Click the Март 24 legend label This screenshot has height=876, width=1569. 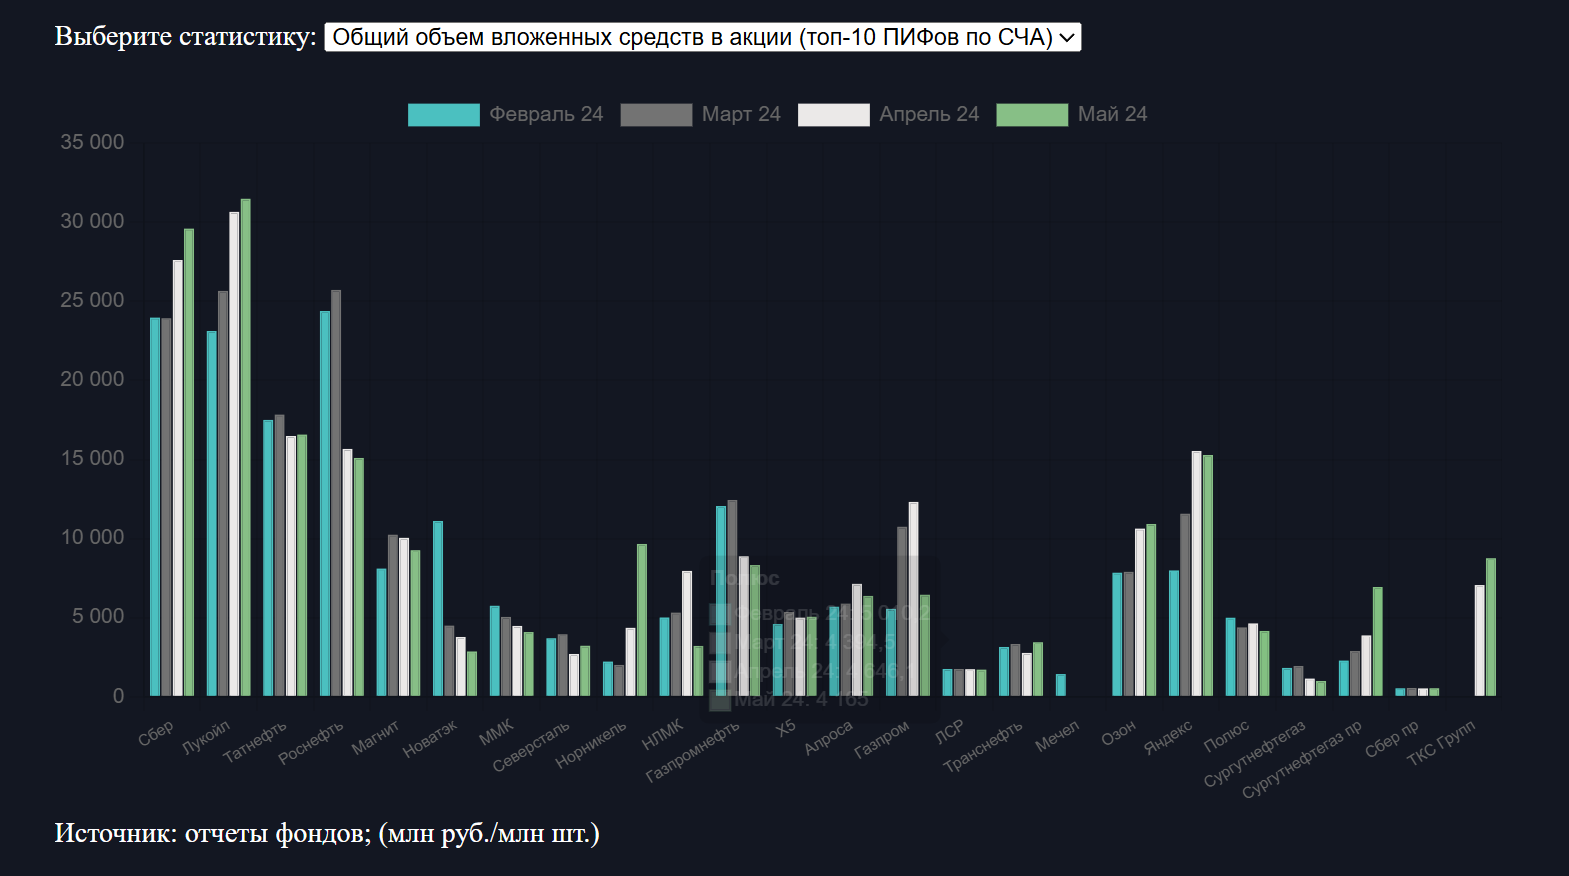(x=741, y=114)
